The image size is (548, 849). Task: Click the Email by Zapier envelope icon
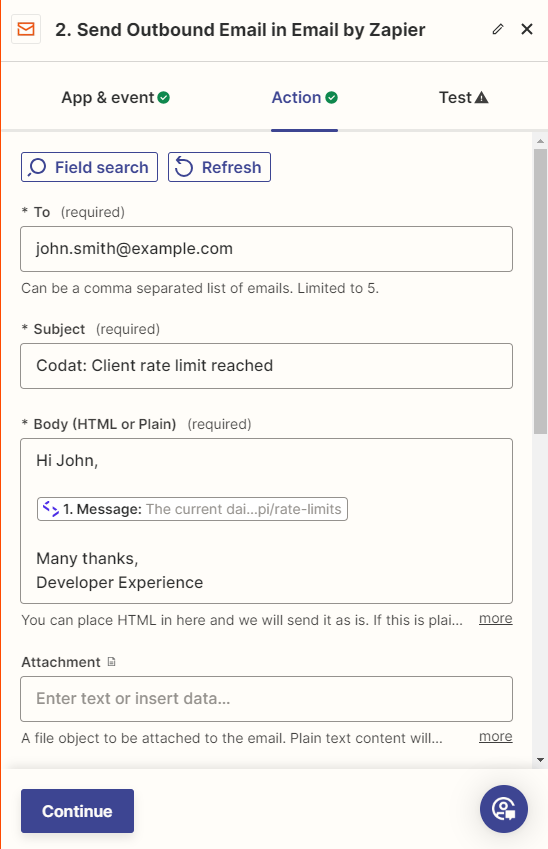click(x=26, y=29)
